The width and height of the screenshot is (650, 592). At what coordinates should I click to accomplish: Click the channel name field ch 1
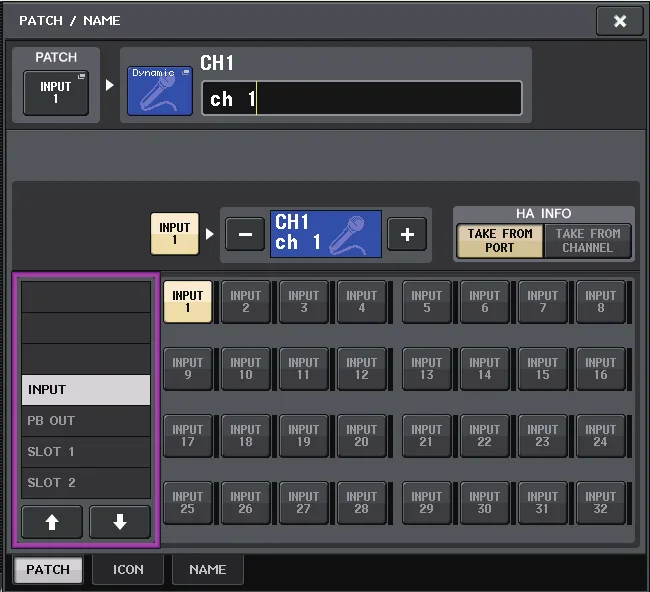coord(361,98)
